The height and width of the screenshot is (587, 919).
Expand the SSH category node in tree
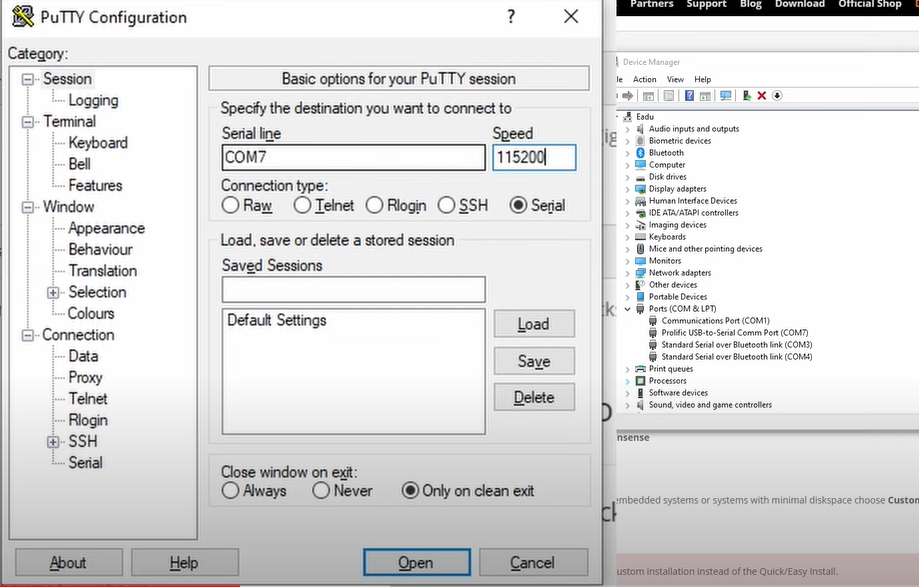pos(53,442)
